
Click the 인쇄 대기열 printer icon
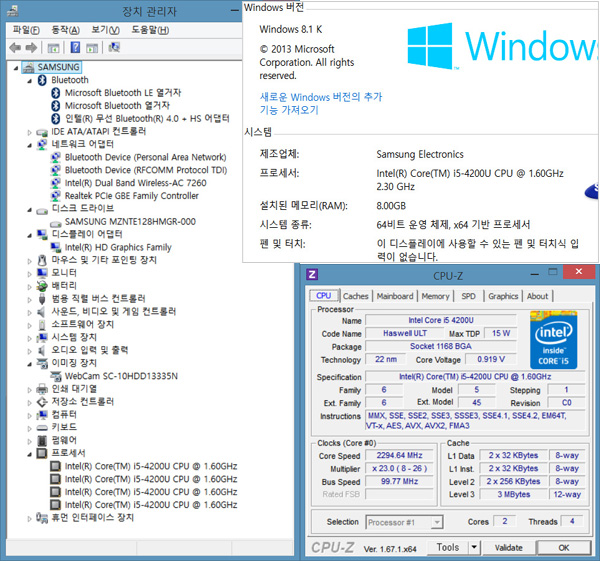click(x=42, y=389)
